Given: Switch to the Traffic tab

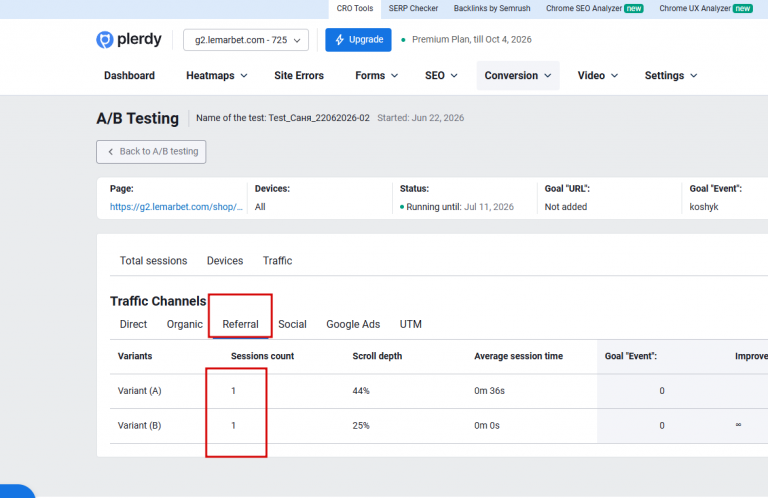Looking at the screenshot, I should click(x=277, y=261).
